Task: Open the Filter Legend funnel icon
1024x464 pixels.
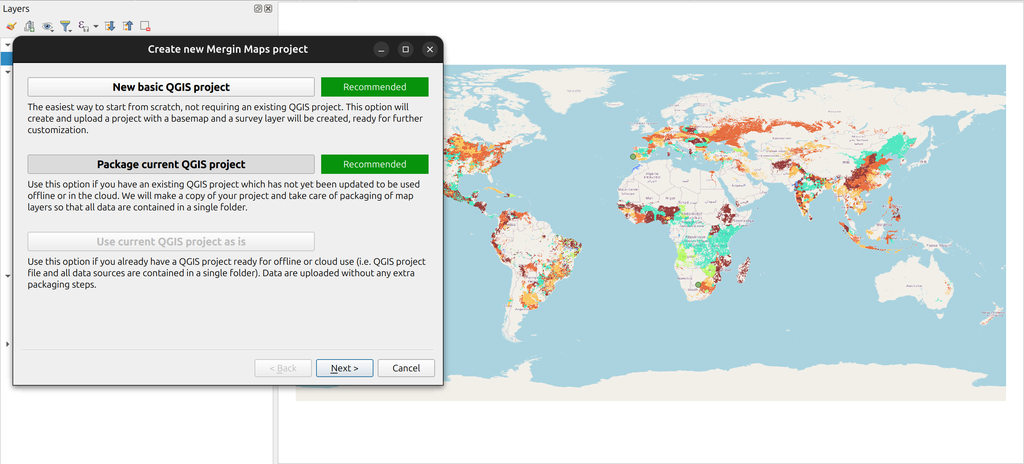Action: tap(65, 26)
